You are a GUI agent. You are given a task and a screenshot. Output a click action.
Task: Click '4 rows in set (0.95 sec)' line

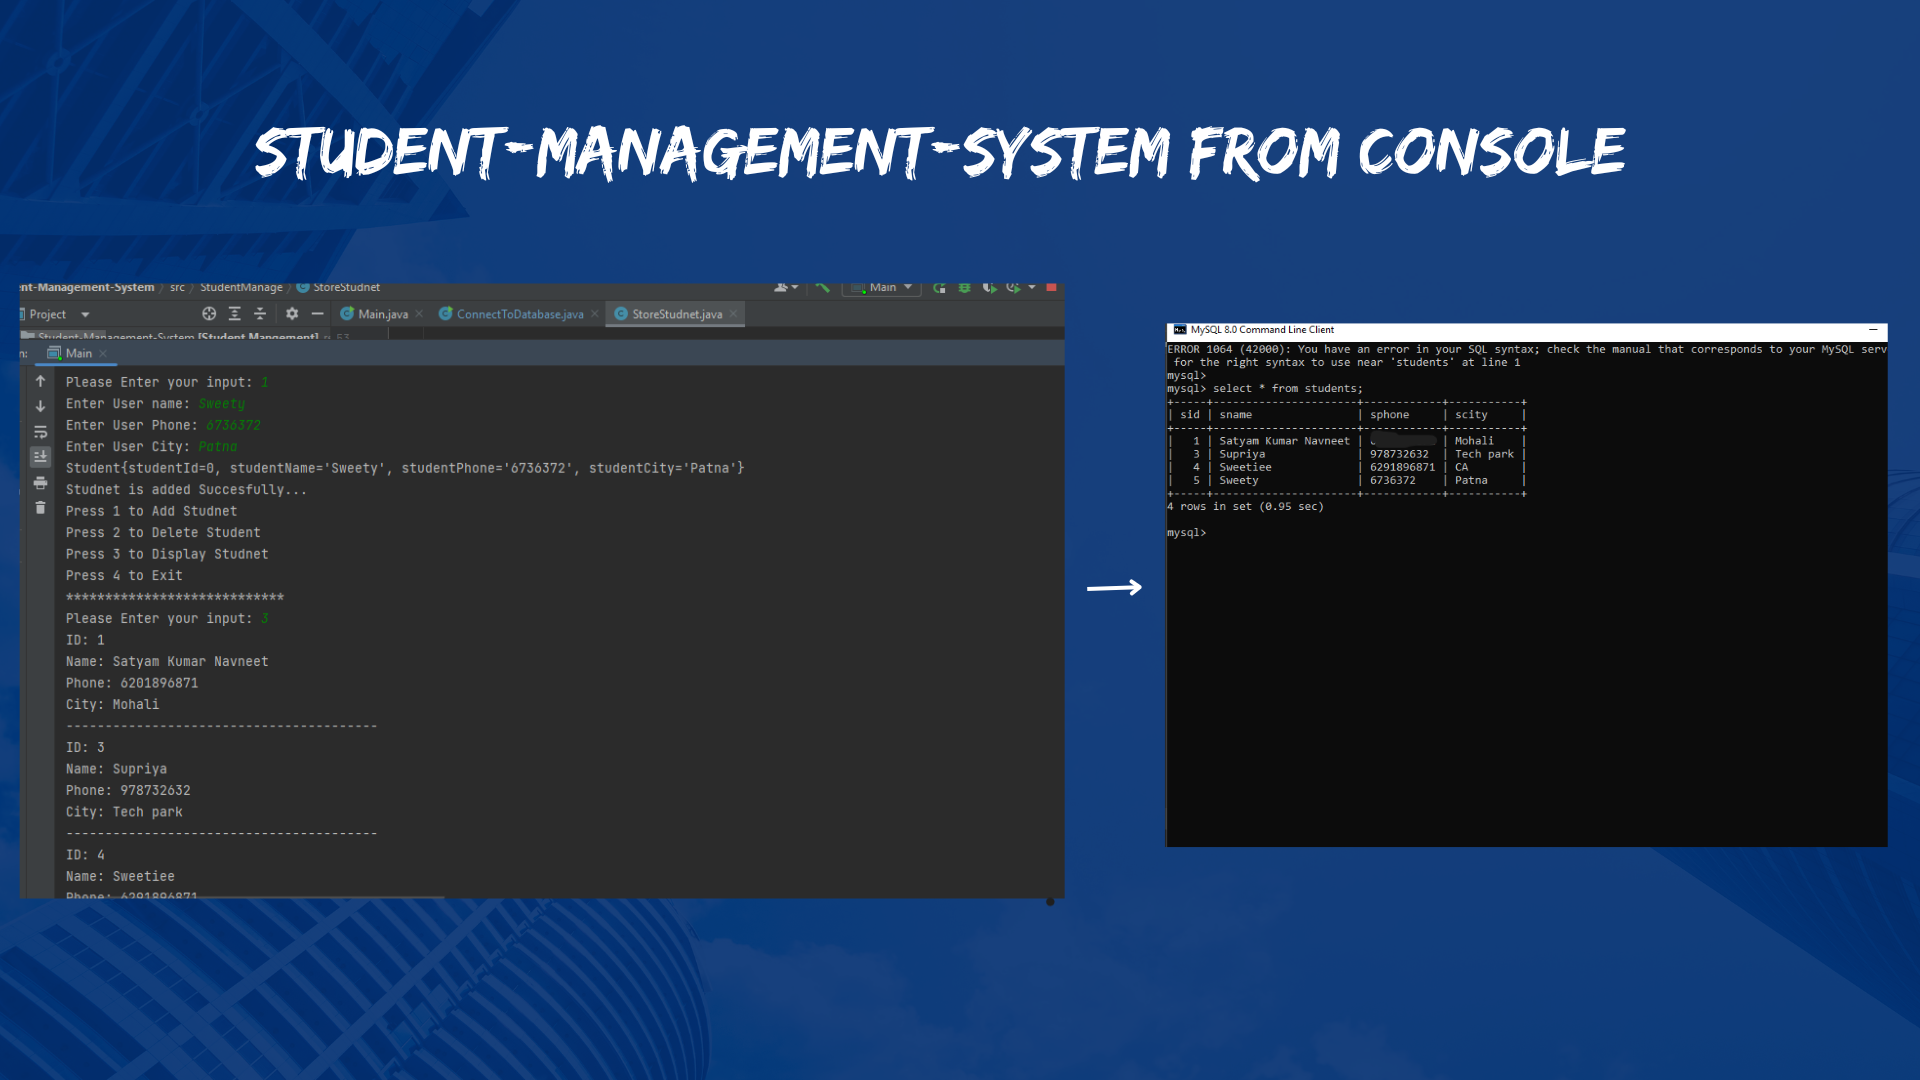(1245, 507)
